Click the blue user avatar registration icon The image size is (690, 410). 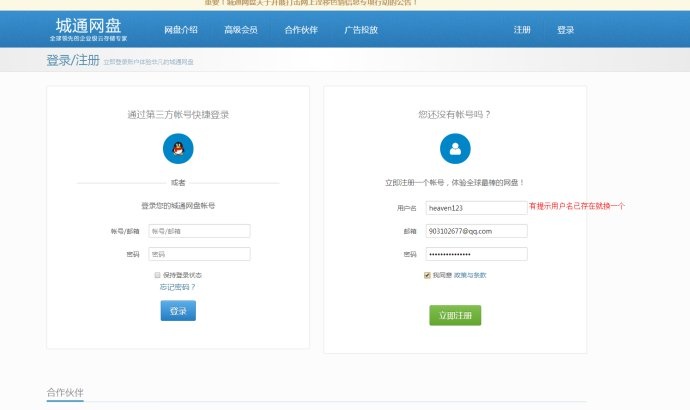455,149
